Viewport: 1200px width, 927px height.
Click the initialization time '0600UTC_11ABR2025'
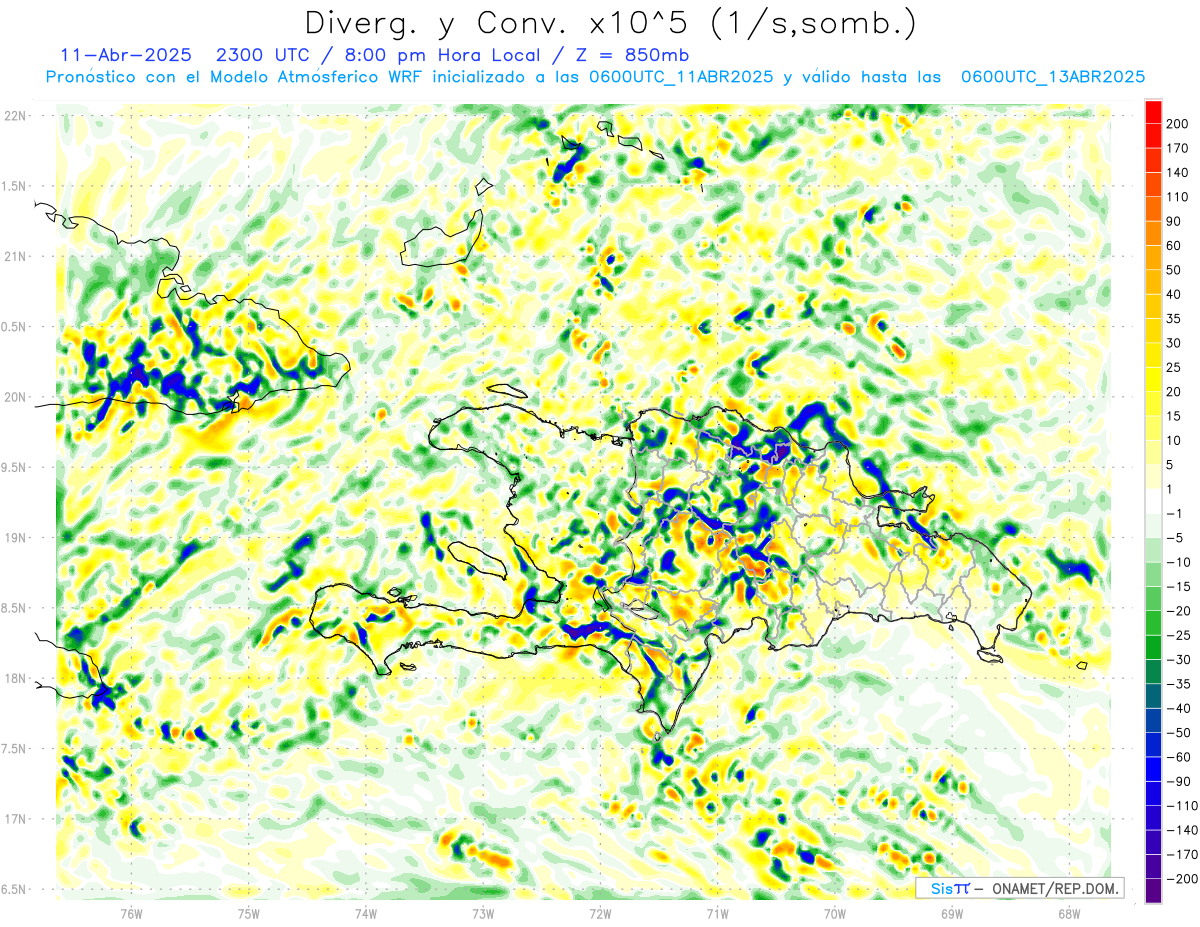click(680, 77)
